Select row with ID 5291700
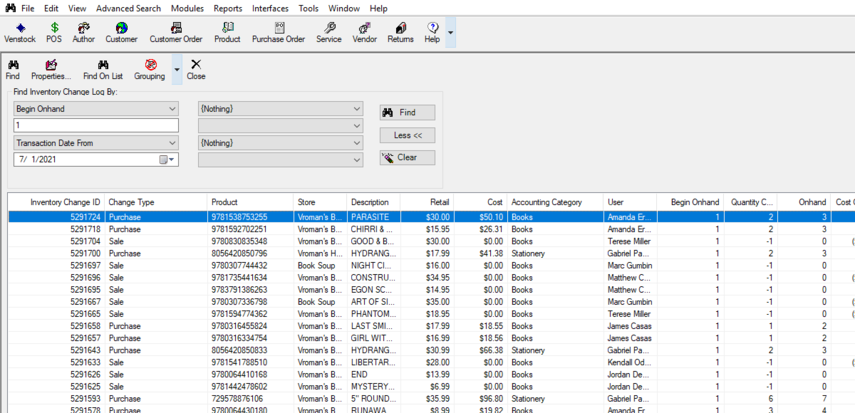This screenshot has width=855, height=413. coord(431,253)
